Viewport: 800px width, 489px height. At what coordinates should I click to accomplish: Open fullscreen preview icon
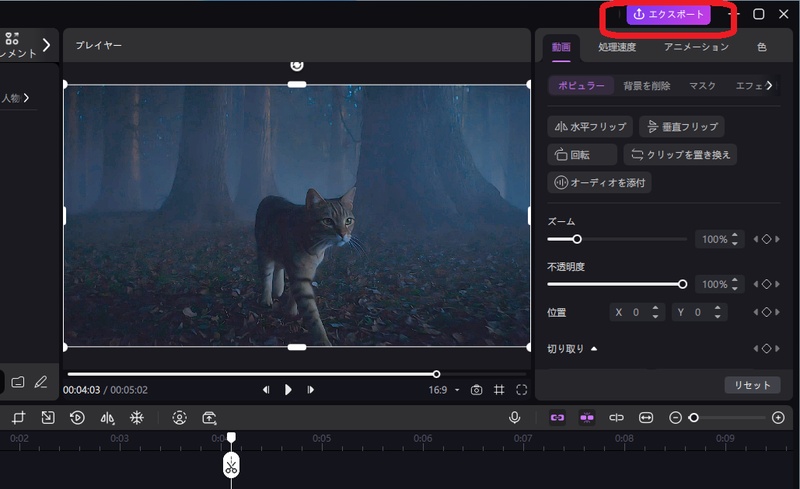521,390
